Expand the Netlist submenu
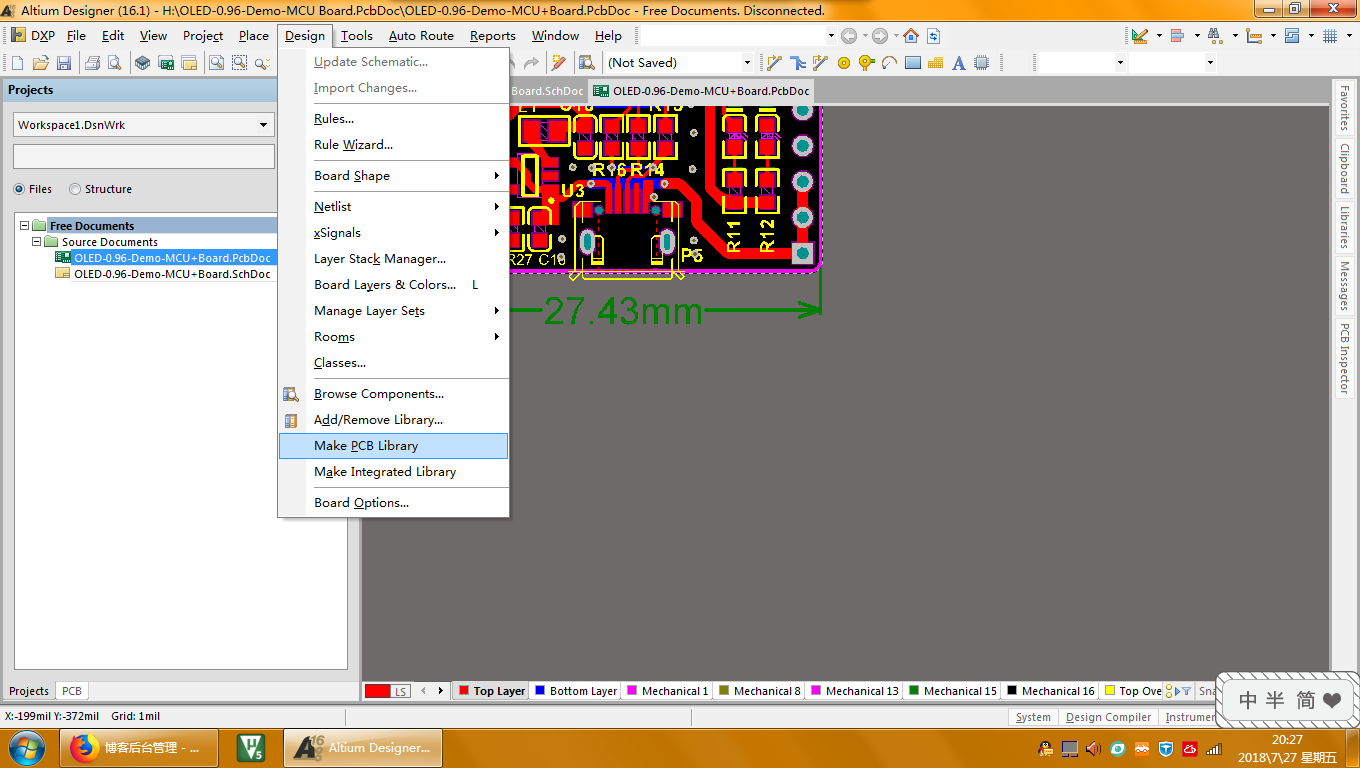1360x768 pixels. pos(393,207)
